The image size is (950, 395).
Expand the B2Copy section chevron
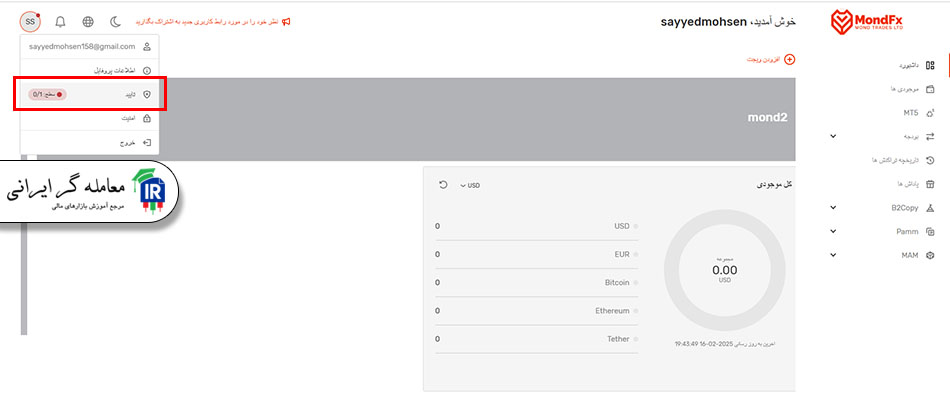click(x=833, y=208)
